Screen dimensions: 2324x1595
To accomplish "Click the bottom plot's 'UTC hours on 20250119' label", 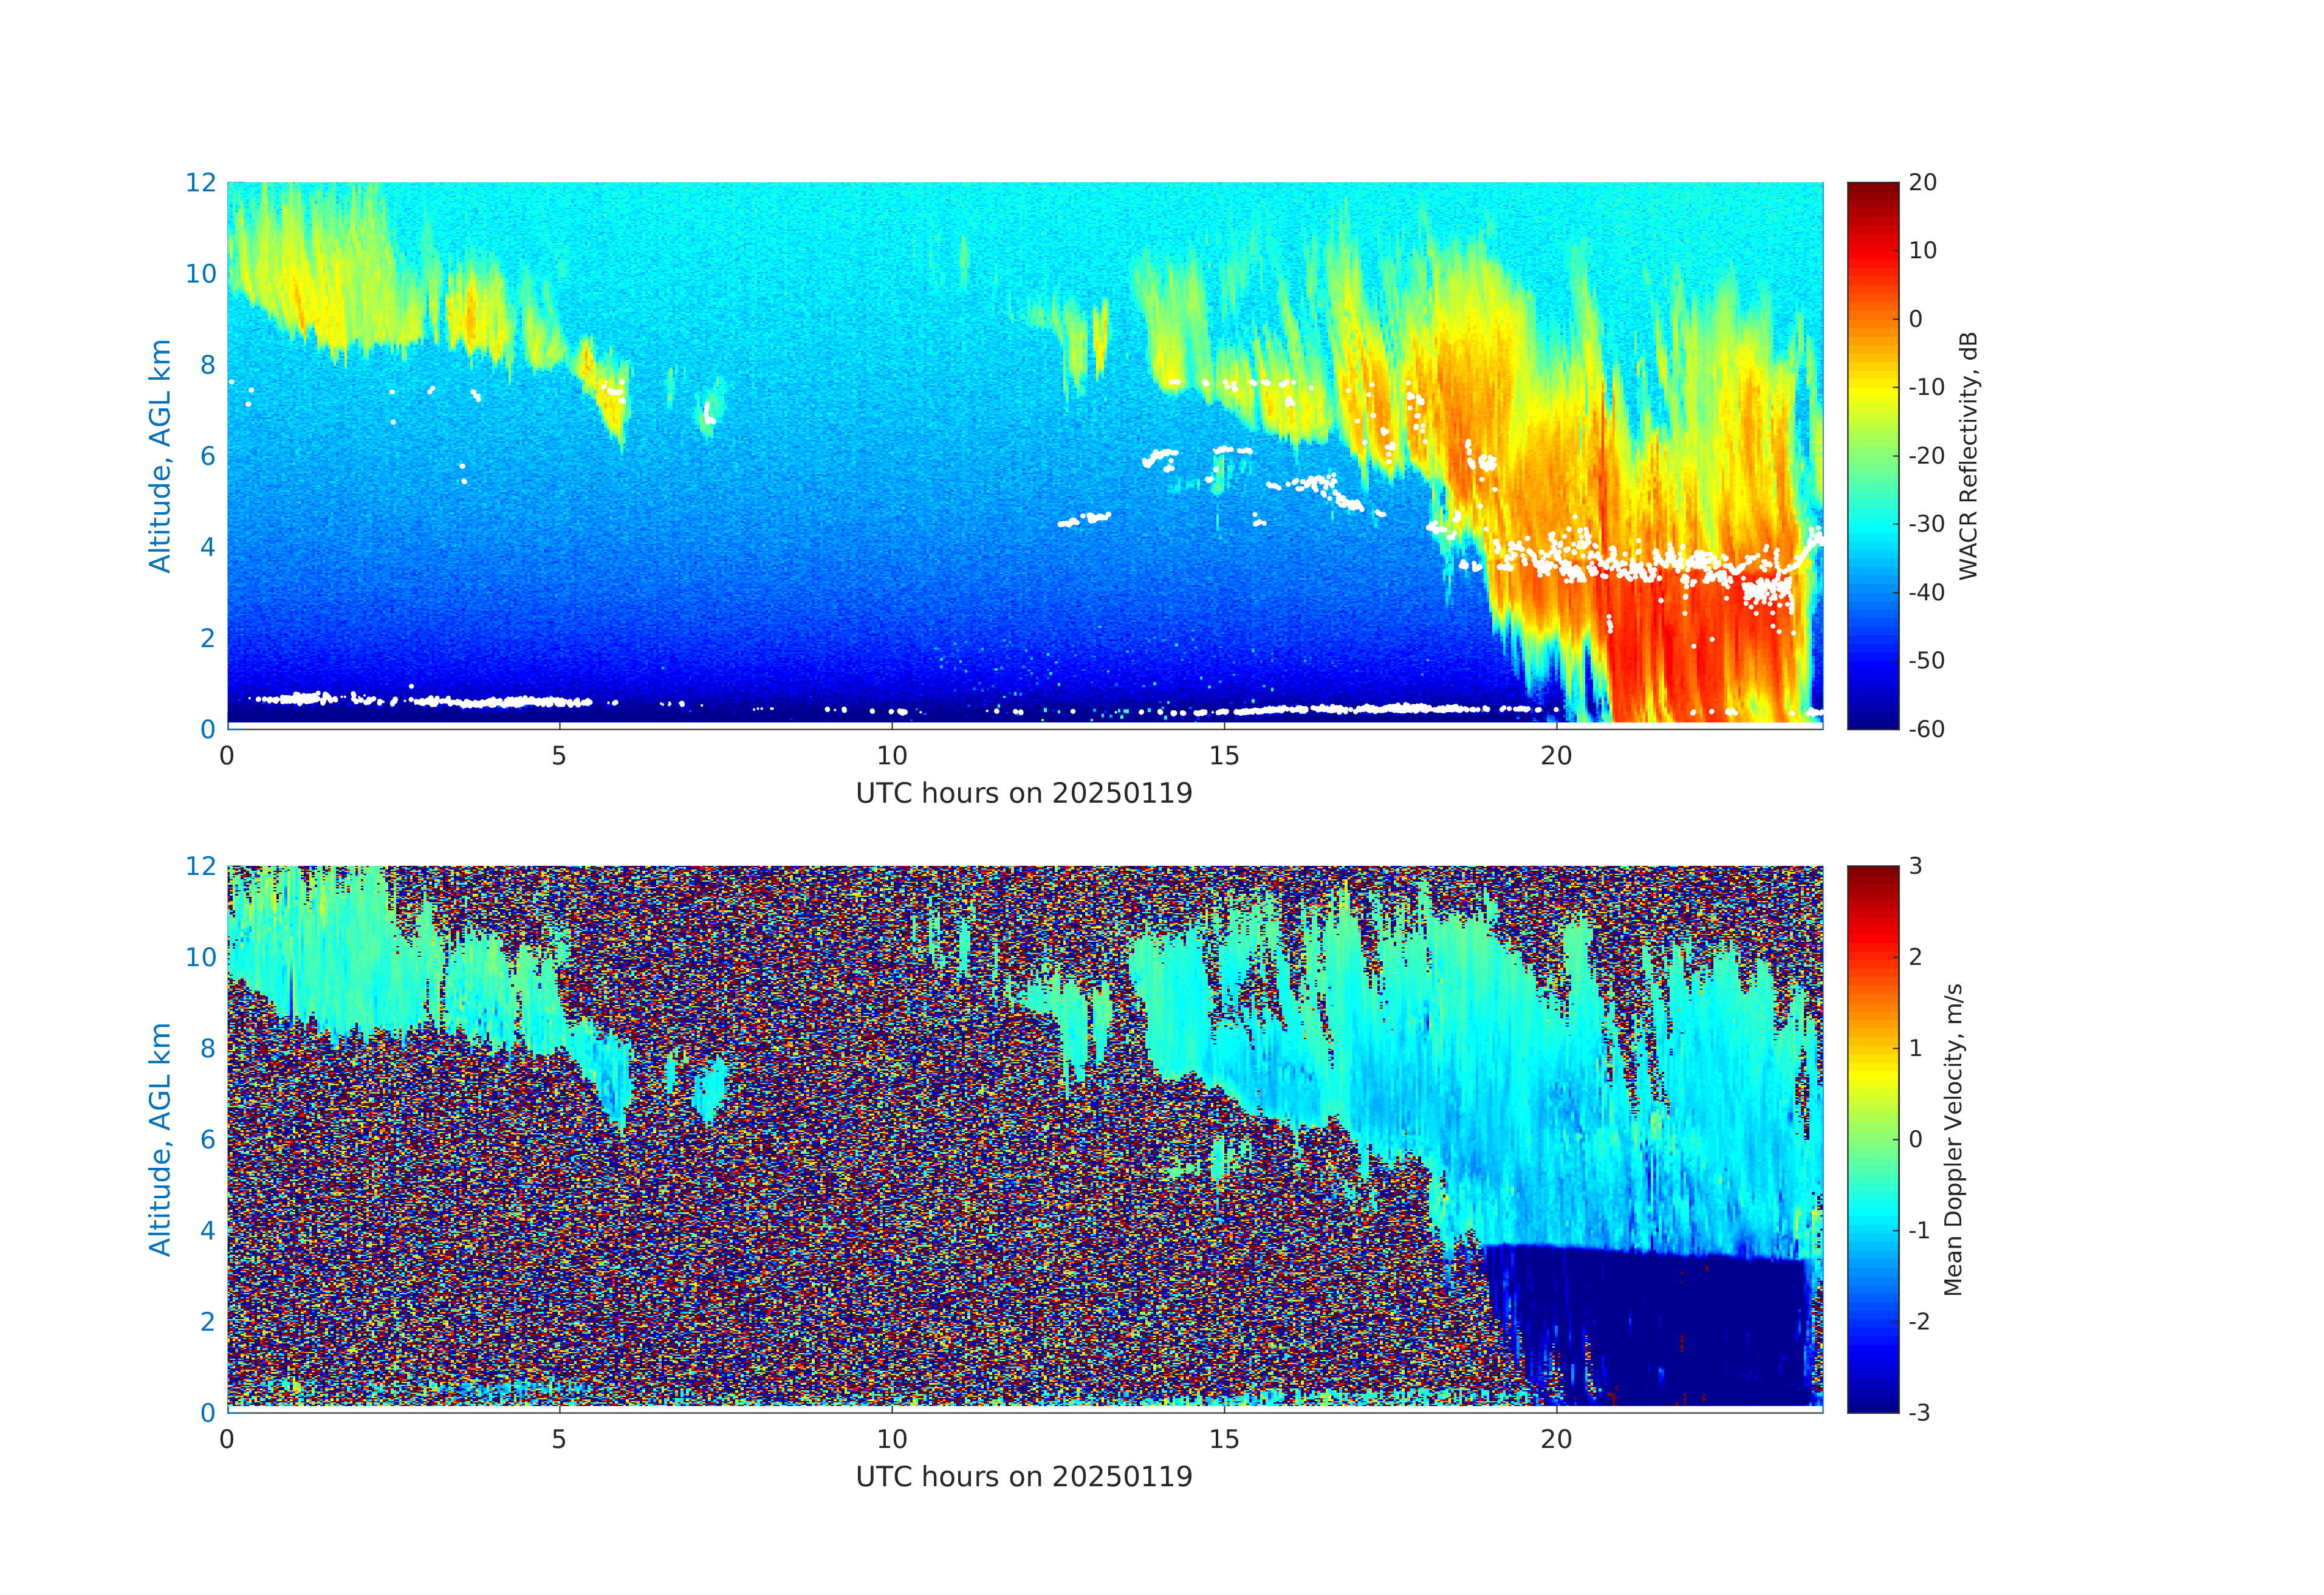I will [x=1024, y=1477].
